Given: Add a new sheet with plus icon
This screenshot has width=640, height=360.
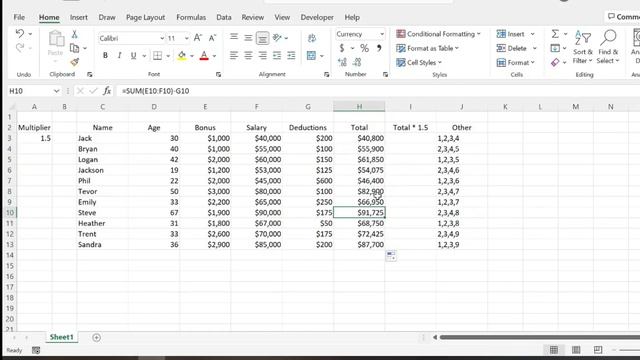Looking at the screenshot, I should [96, 338].
